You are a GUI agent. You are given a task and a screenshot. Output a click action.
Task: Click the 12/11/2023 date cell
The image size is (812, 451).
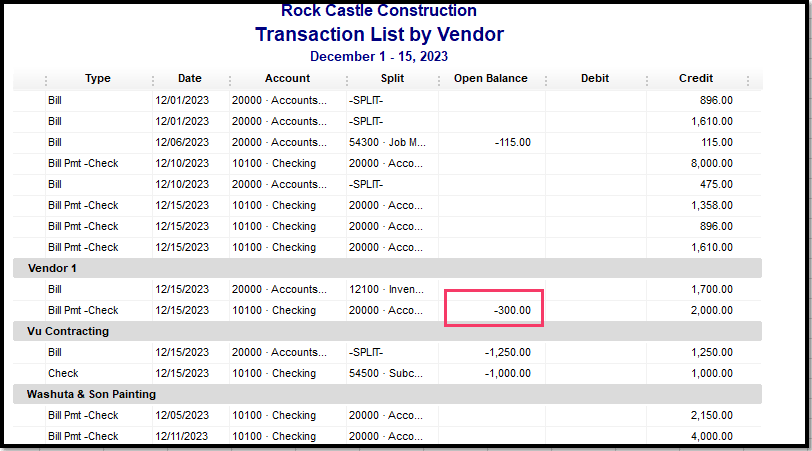182,436
